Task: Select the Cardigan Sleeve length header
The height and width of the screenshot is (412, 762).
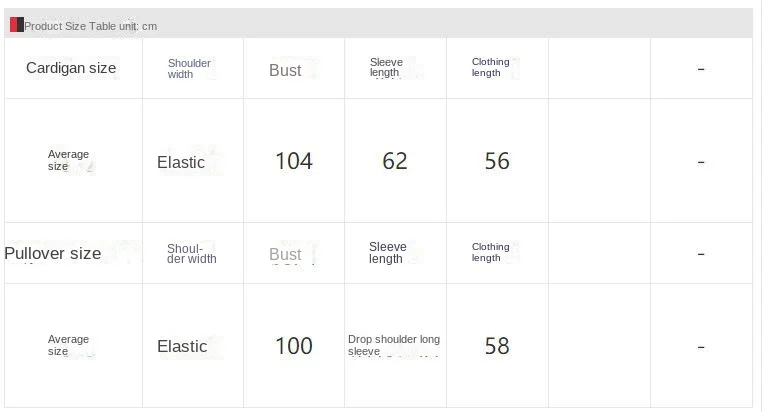Action: point(386,67)
